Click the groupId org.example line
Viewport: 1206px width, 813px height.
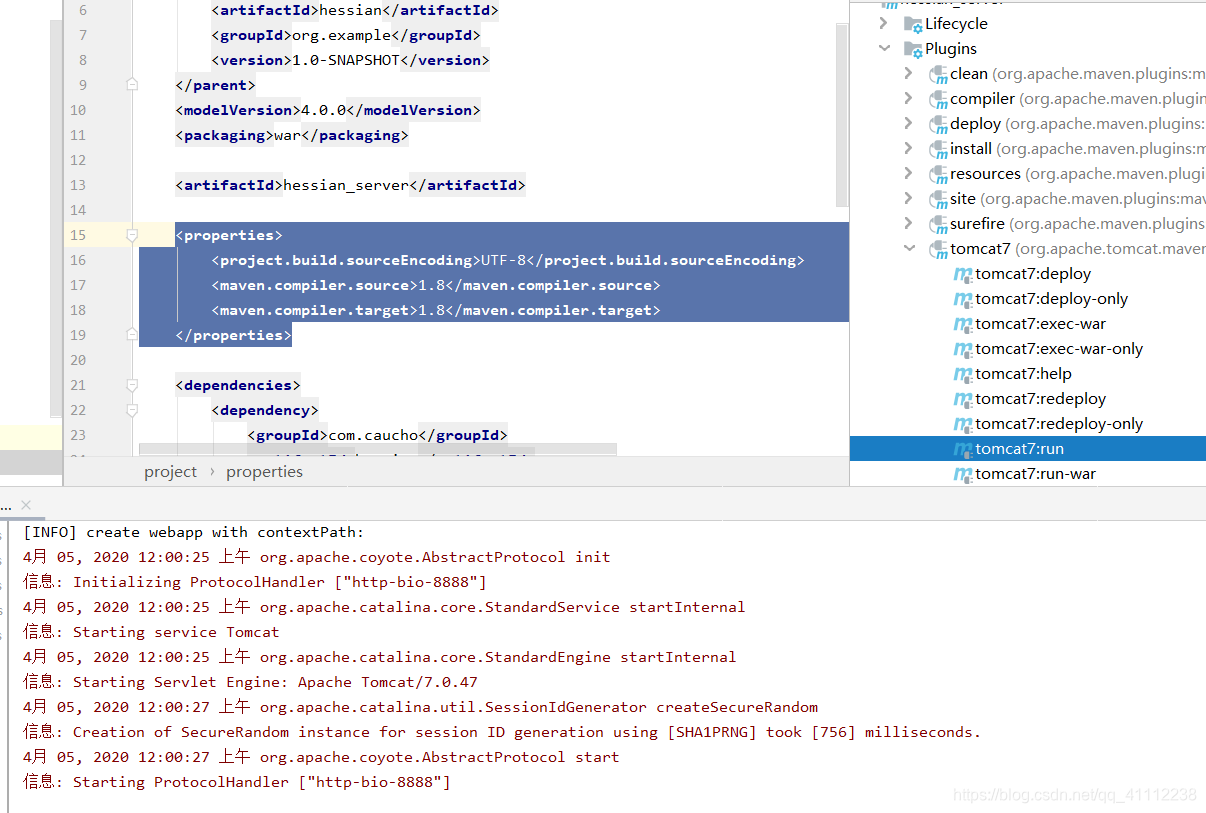346,35
